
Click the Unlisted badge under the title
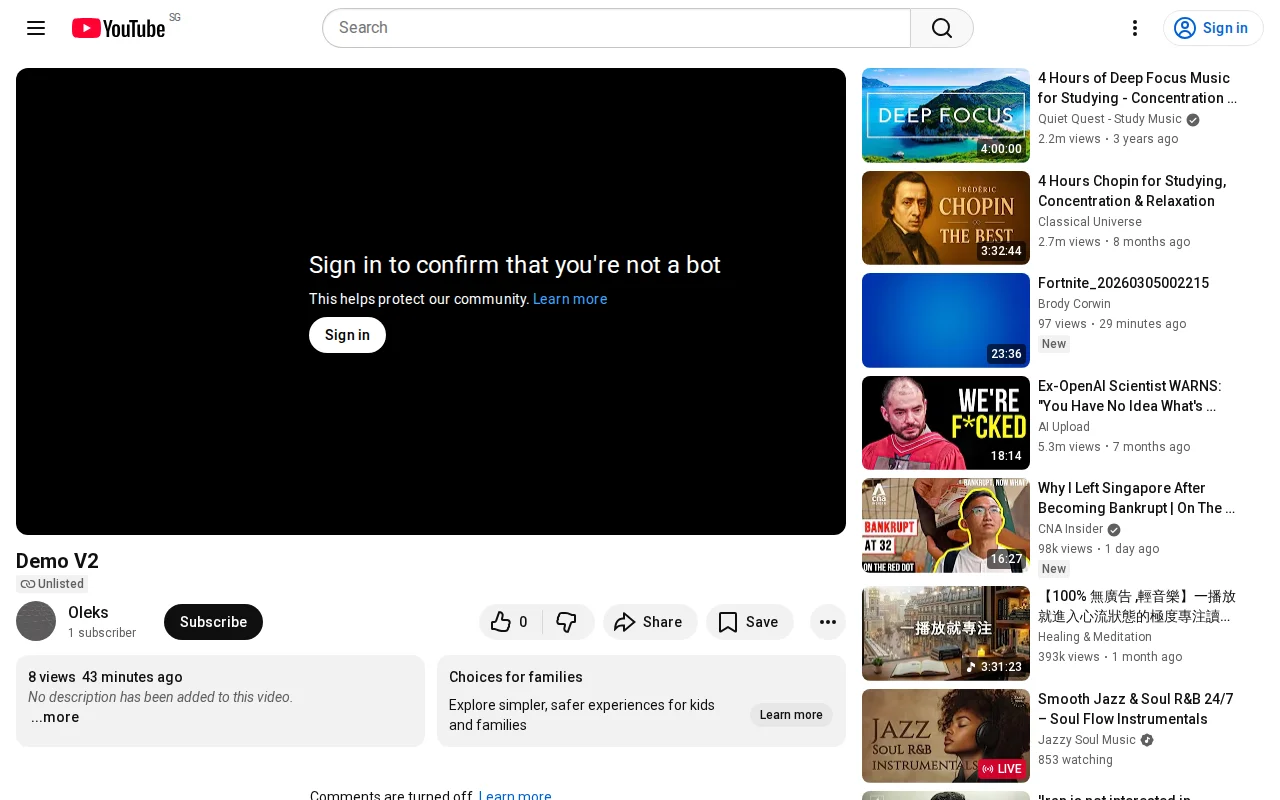click(52, 584)
